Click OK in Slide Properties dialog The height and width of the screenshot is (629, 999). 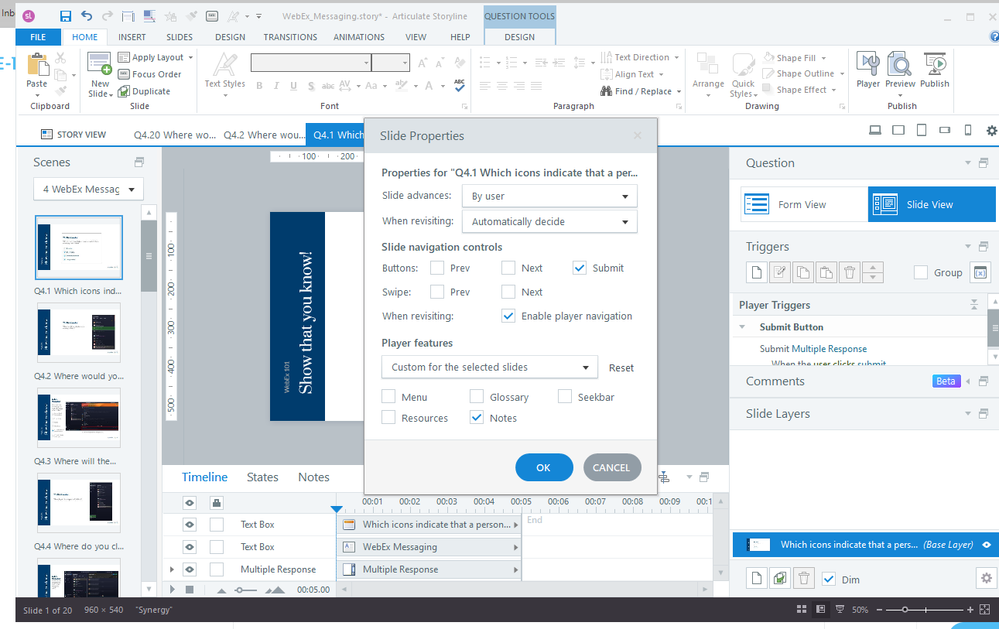coord(543,467)
